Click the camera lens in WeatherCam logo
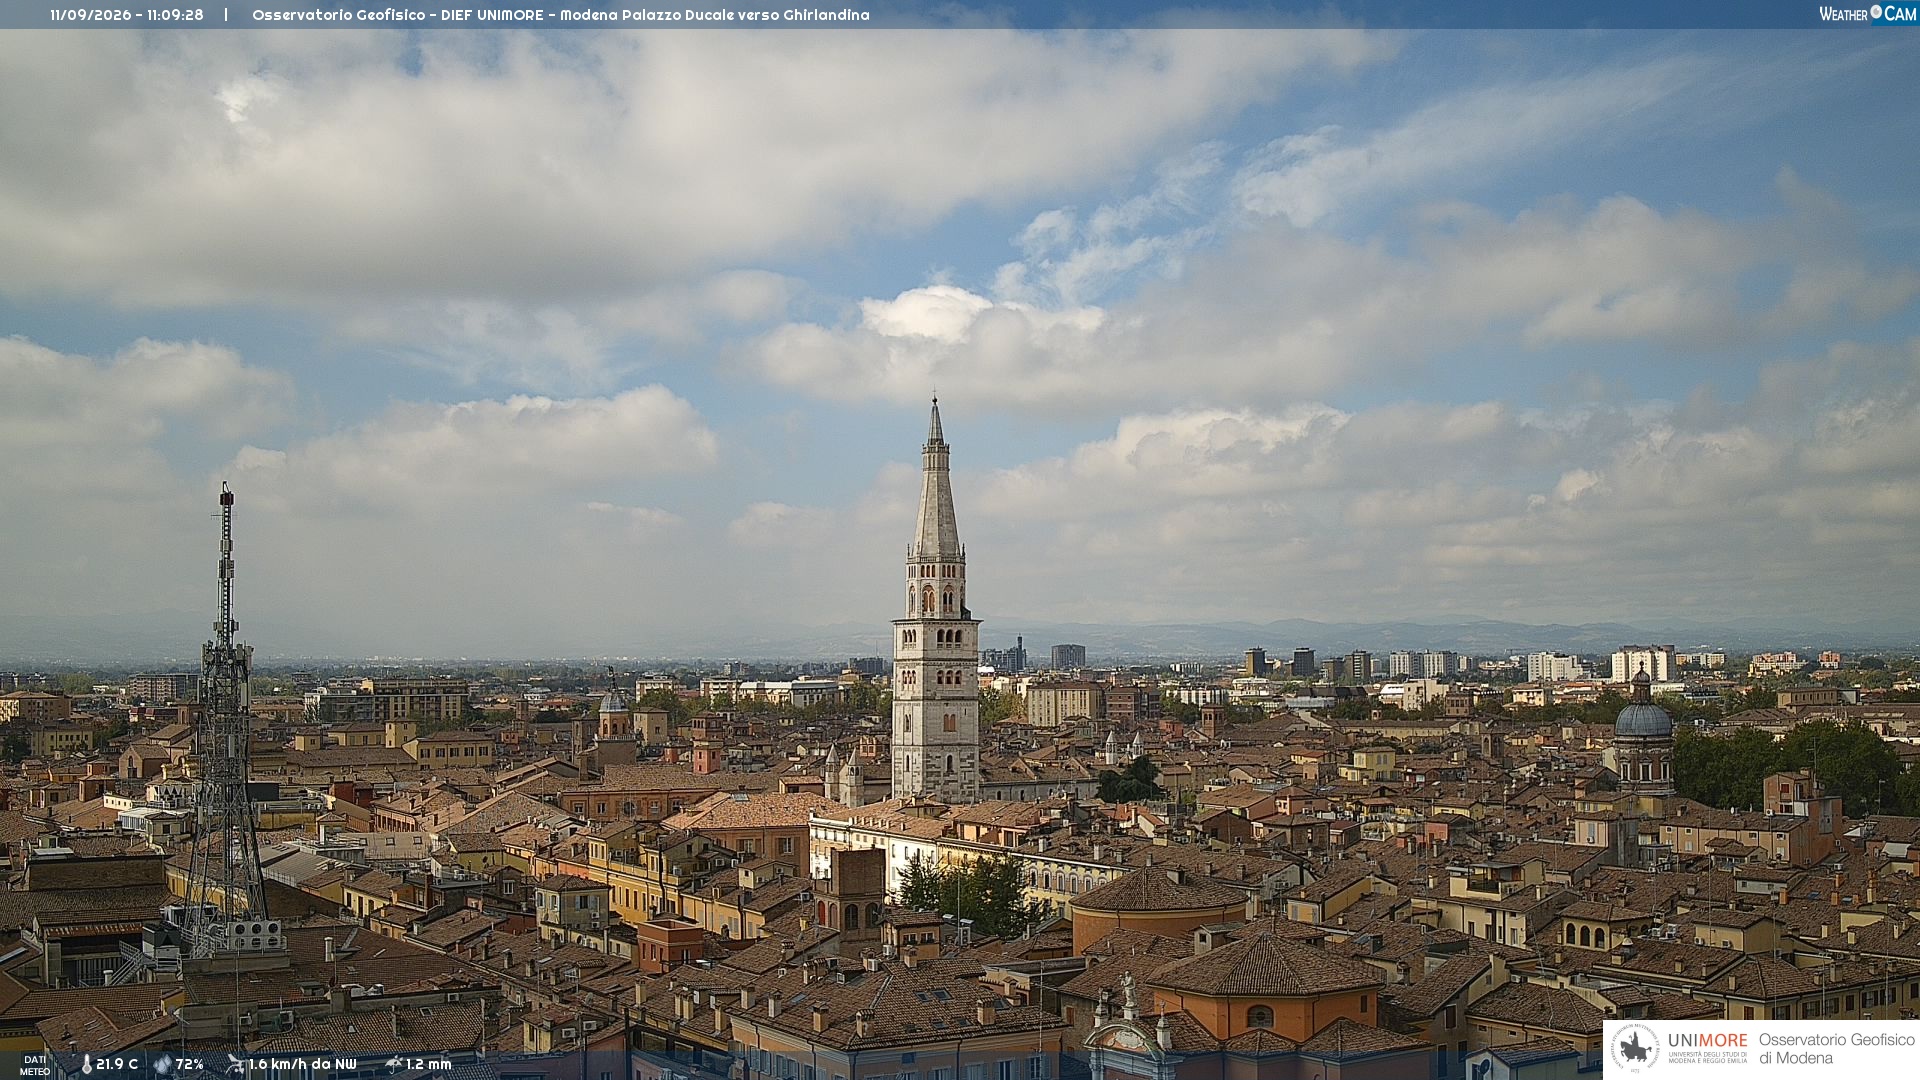The height and width of the screenshot is (1080, 1920). 1876,12
